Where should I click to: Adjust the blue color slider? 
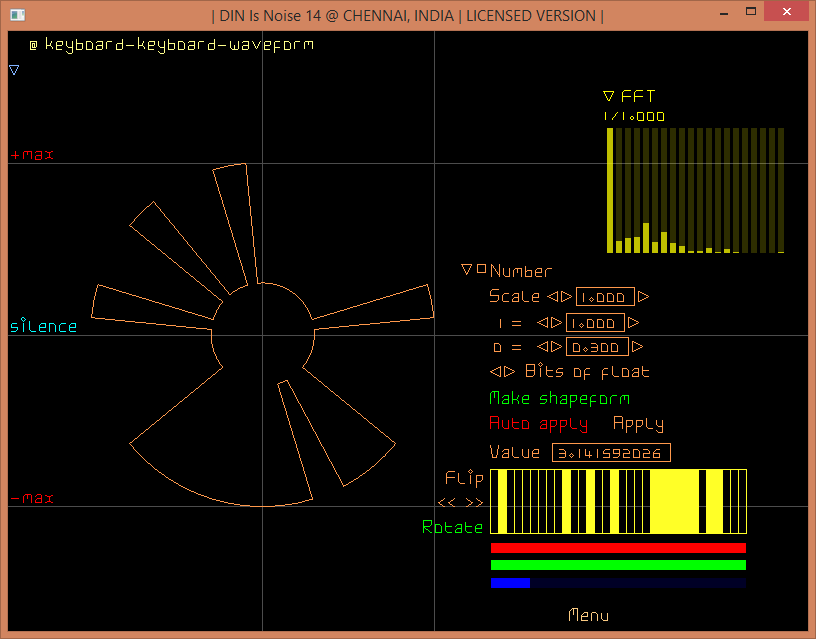(618, 583)
